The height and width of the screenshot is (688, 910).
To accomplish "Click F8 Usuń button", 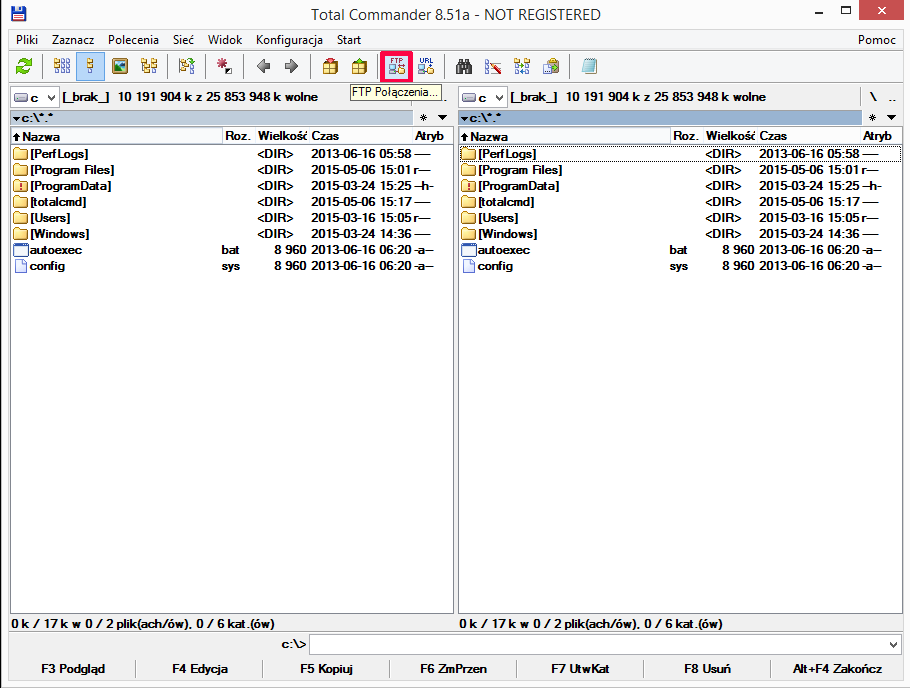I will click(x=707, y=669).
